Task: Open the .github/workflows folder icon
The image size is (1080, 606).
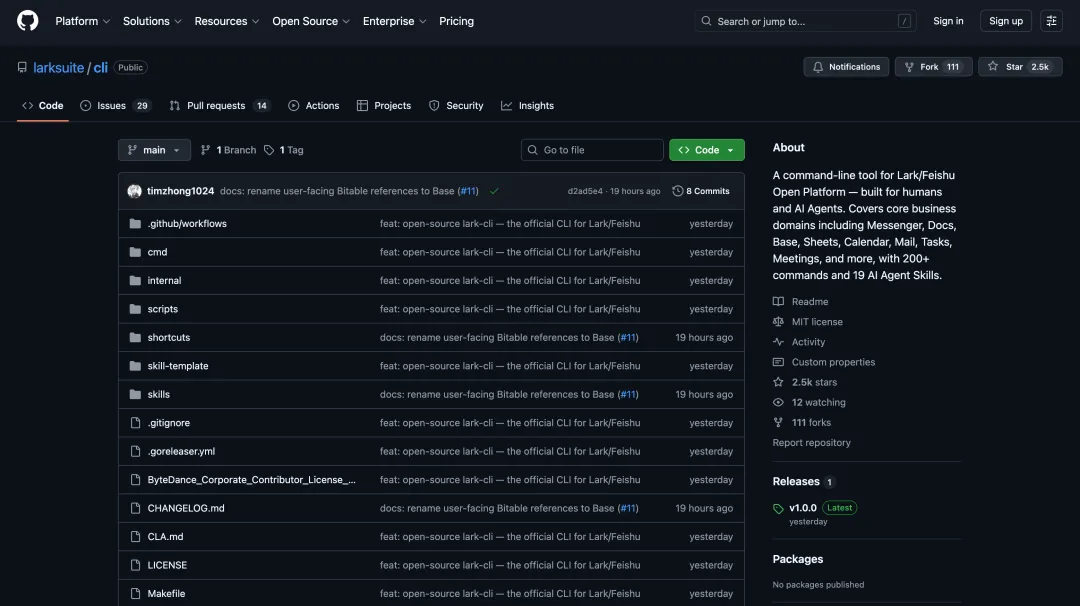Action: click(x=135, y=224)
